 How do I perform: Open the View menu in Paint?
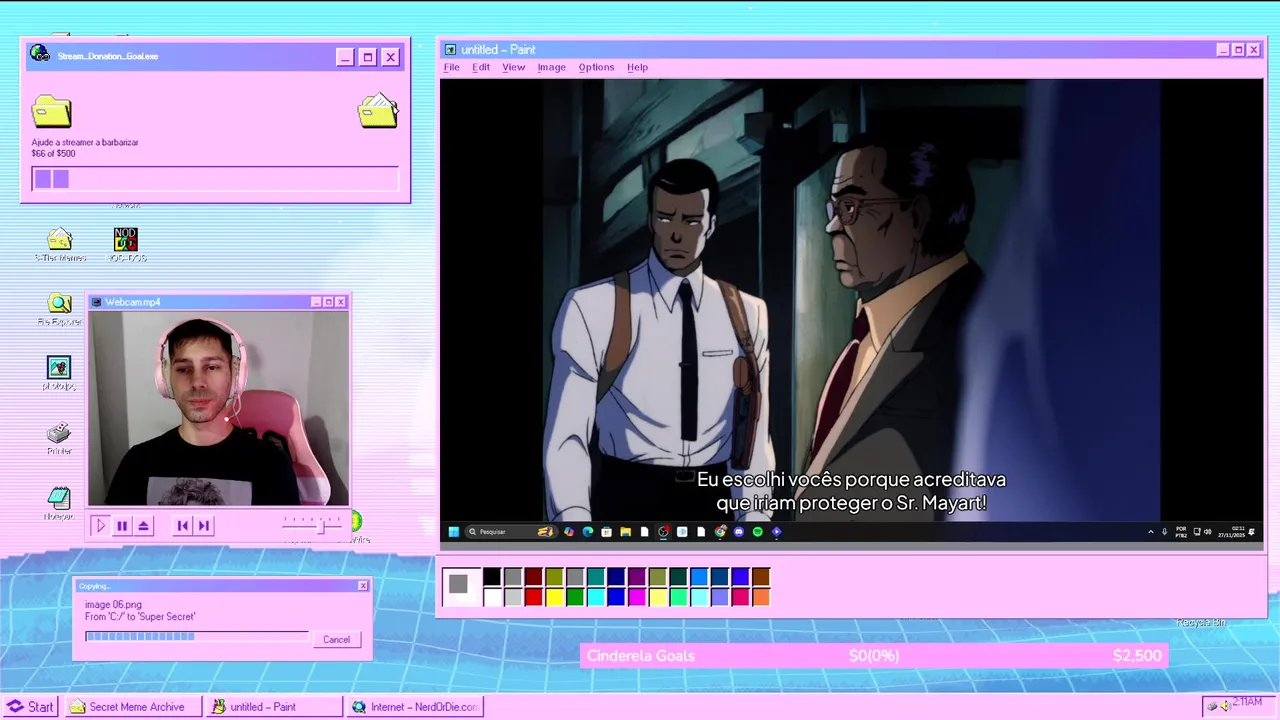[x=514, y=67]
